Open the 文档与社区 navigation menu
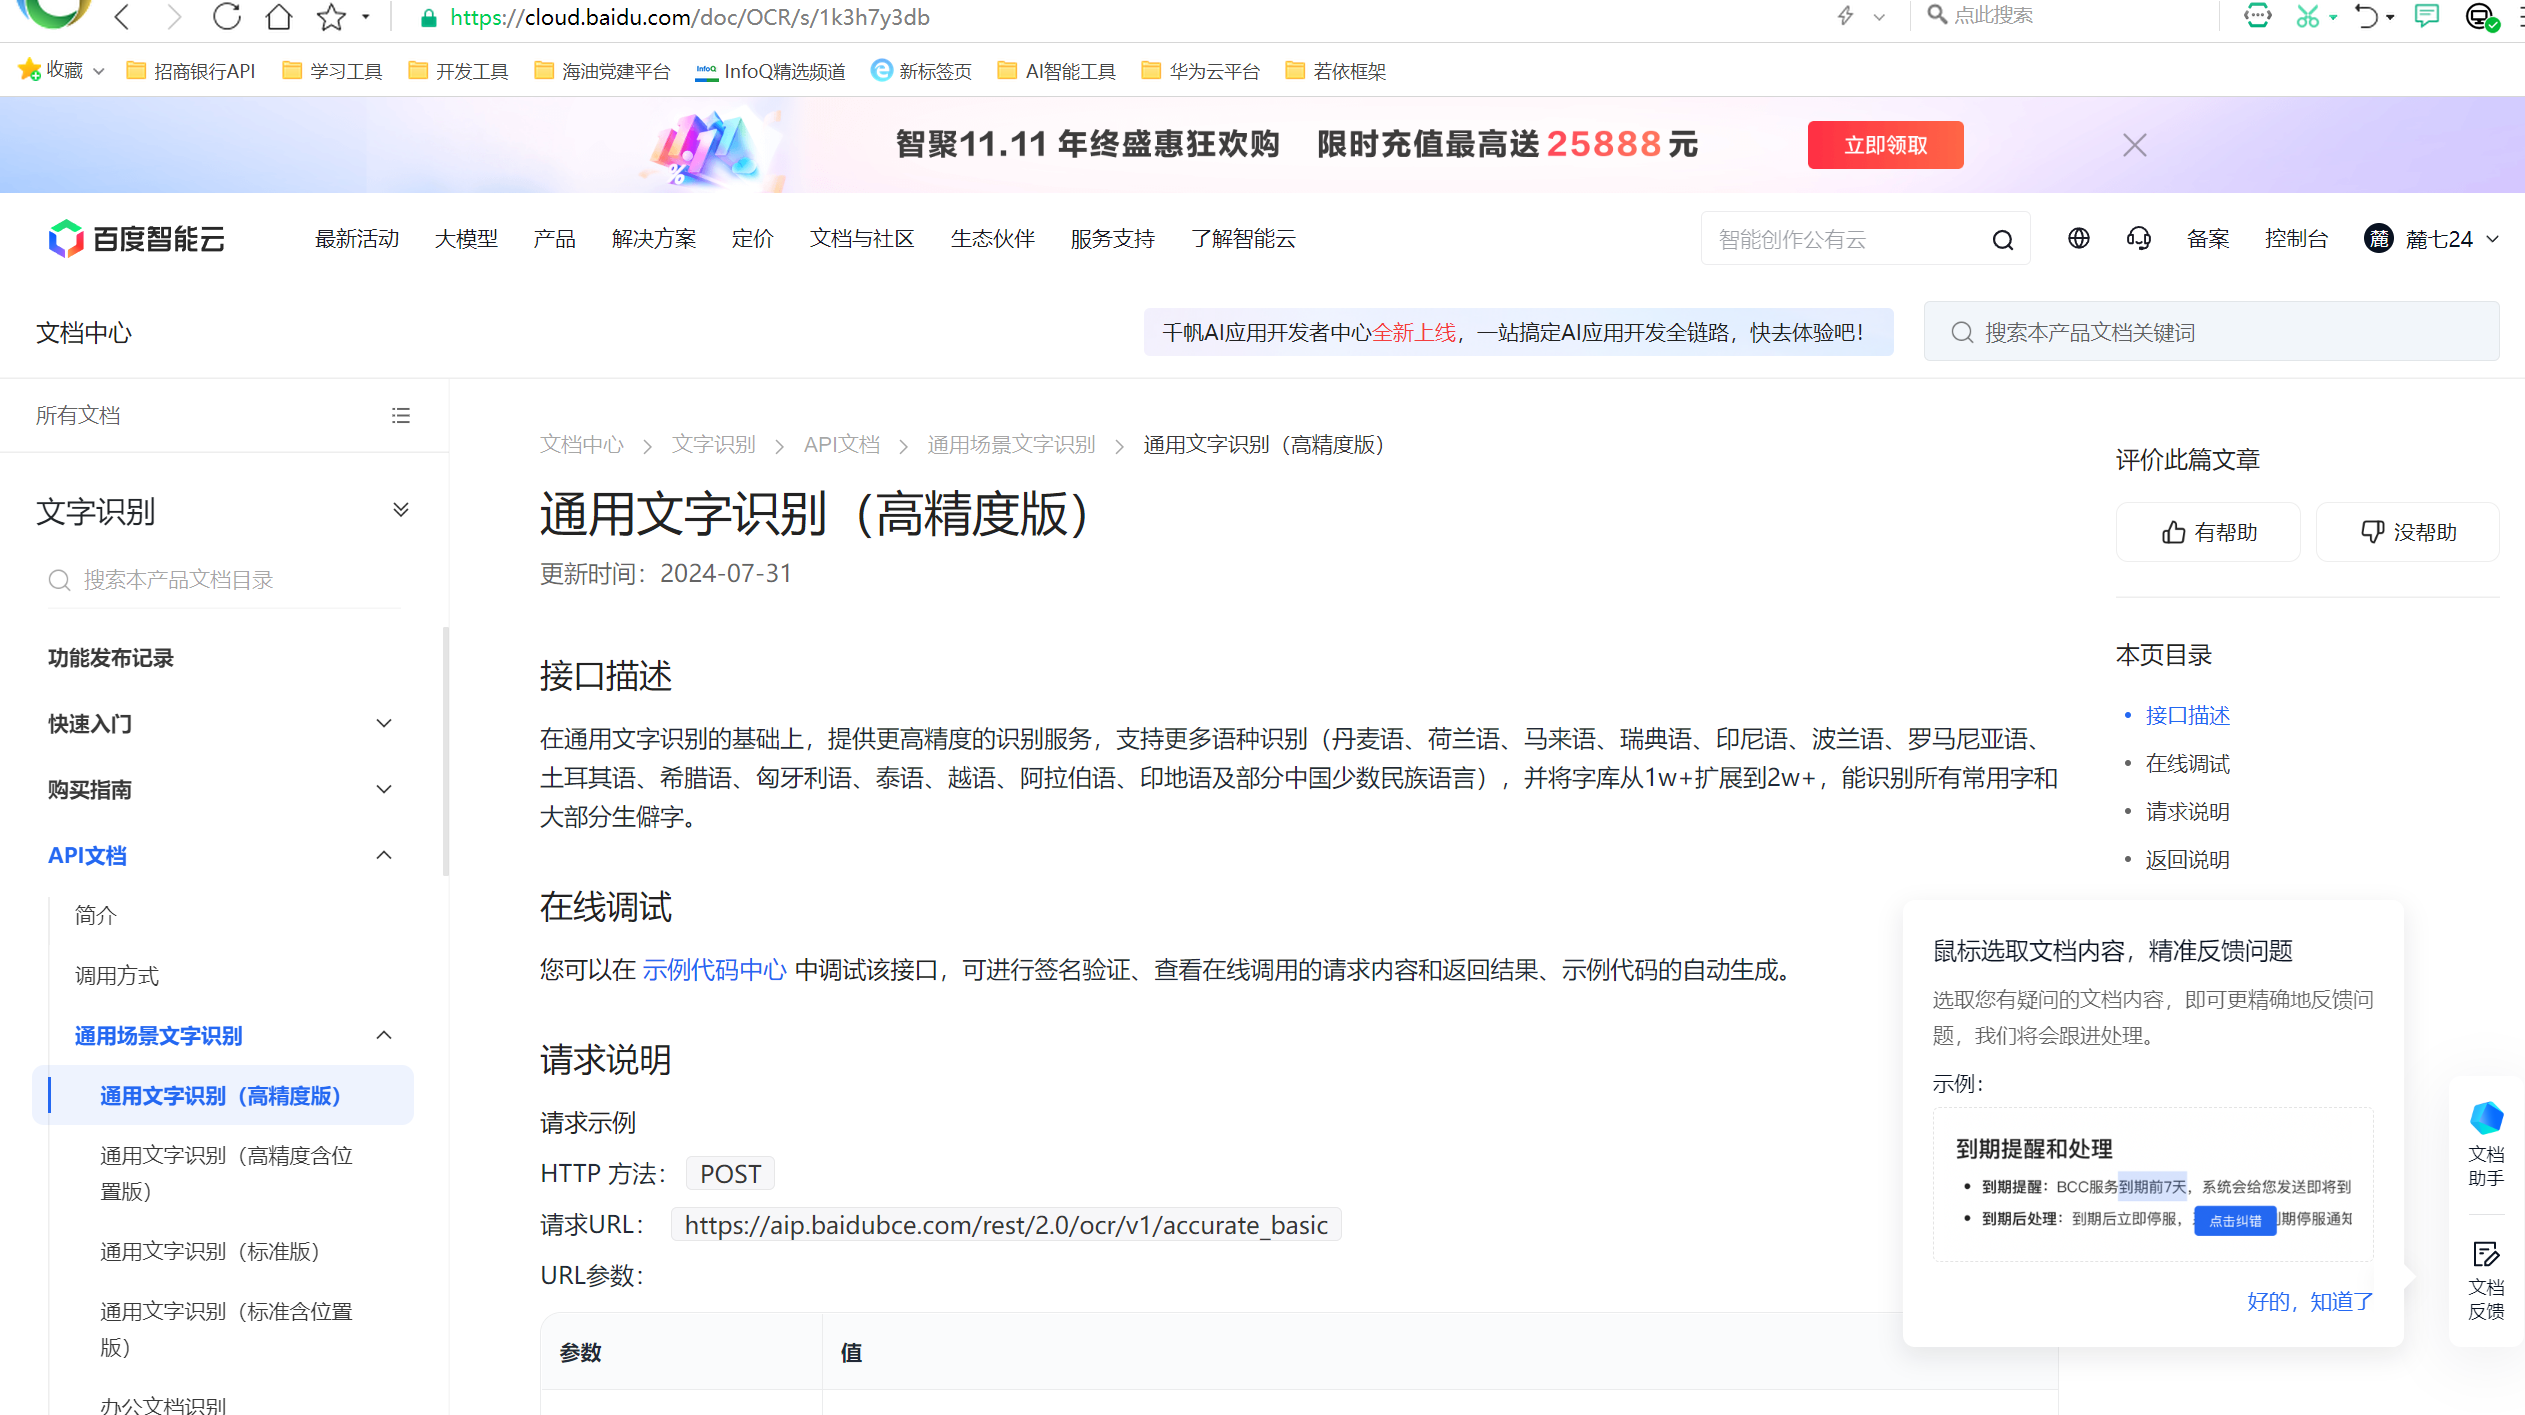The width and height of the screenshot is (2525, 1415). [x=862, y=238]
